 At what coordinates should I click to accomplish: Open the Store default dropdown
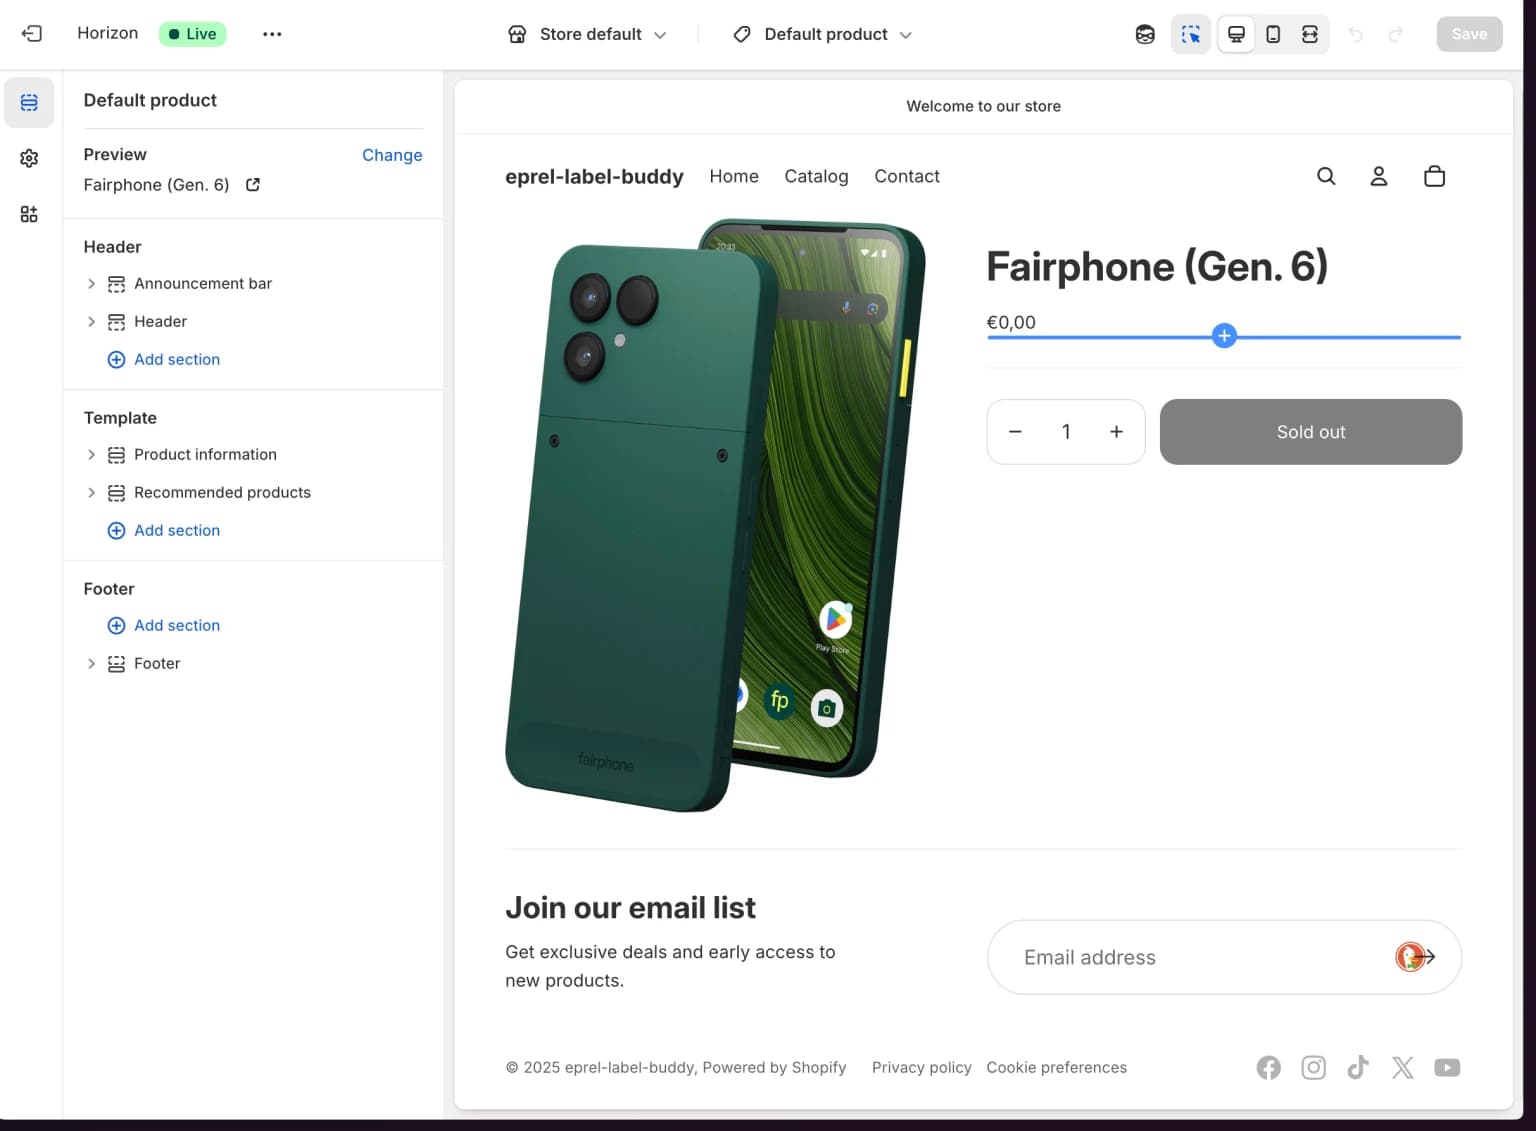tap(588, 33)
